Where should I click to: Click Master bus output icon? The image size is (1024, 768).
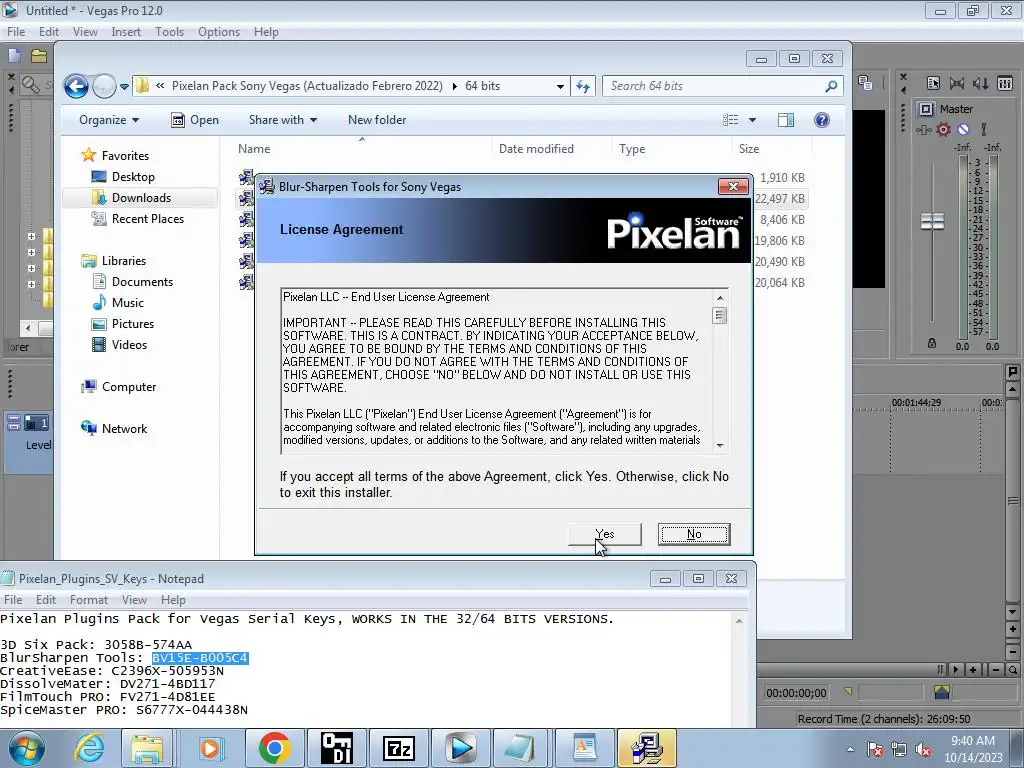coord(926,109)
